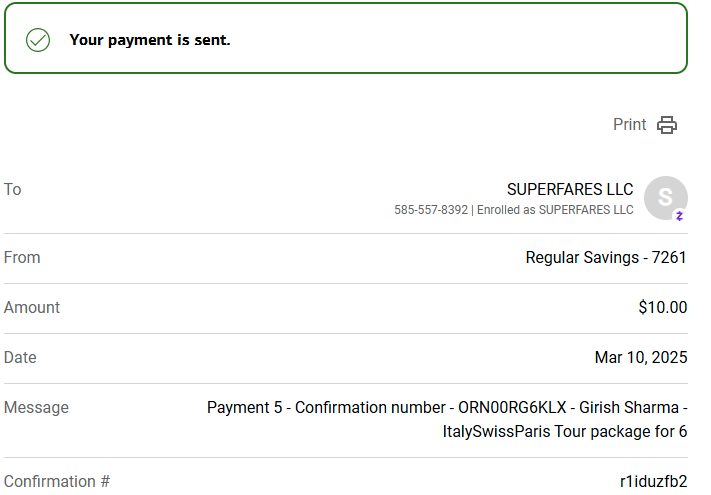Image resolution: width=711 pixels, height=495 pixels.
Task: Click the Date field label
Action: coord(20,357)
